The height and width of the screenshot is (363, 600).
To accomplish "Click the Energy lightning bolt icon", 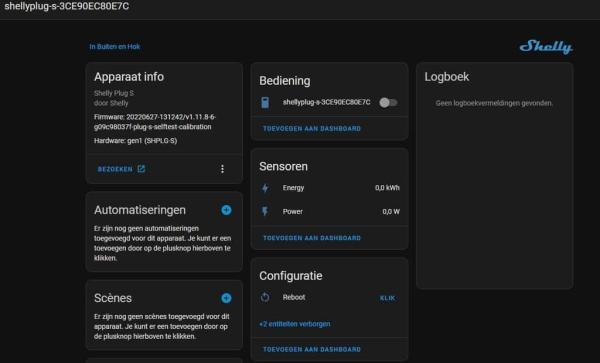I will [265, 188].
